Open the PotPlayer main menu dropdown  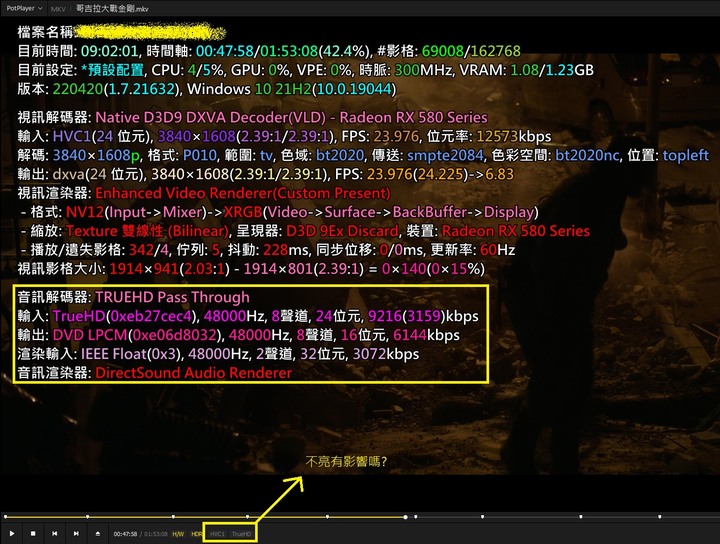24,8
